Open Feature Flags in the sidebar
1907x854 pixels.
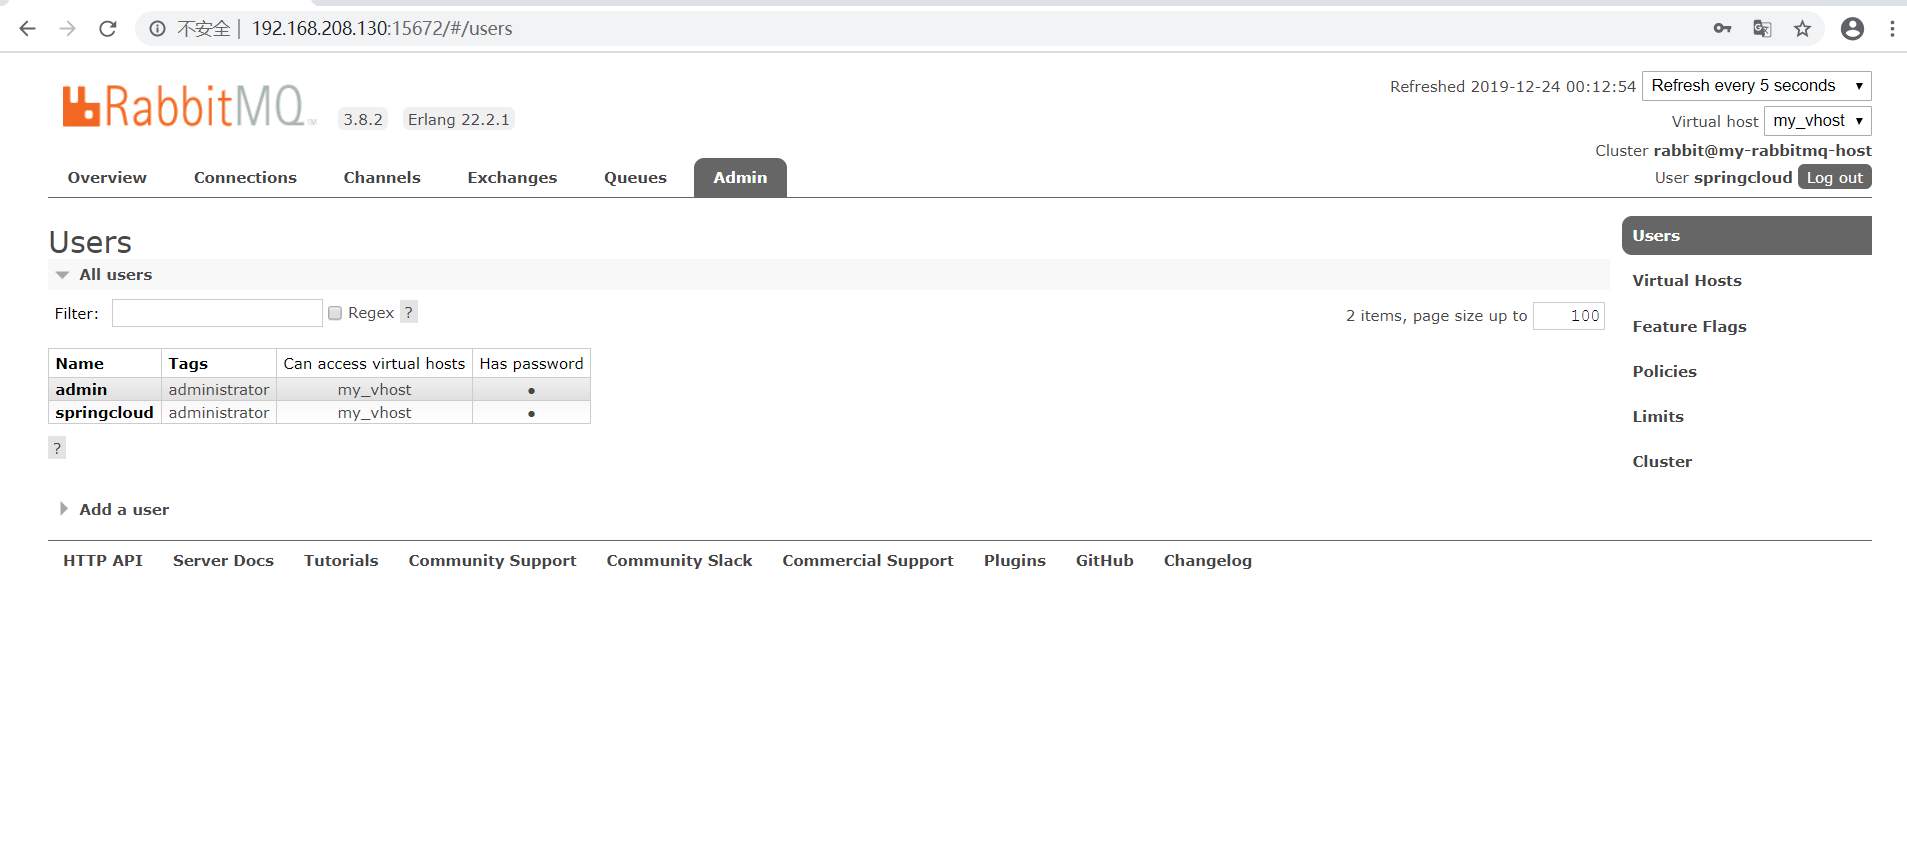1689,327
